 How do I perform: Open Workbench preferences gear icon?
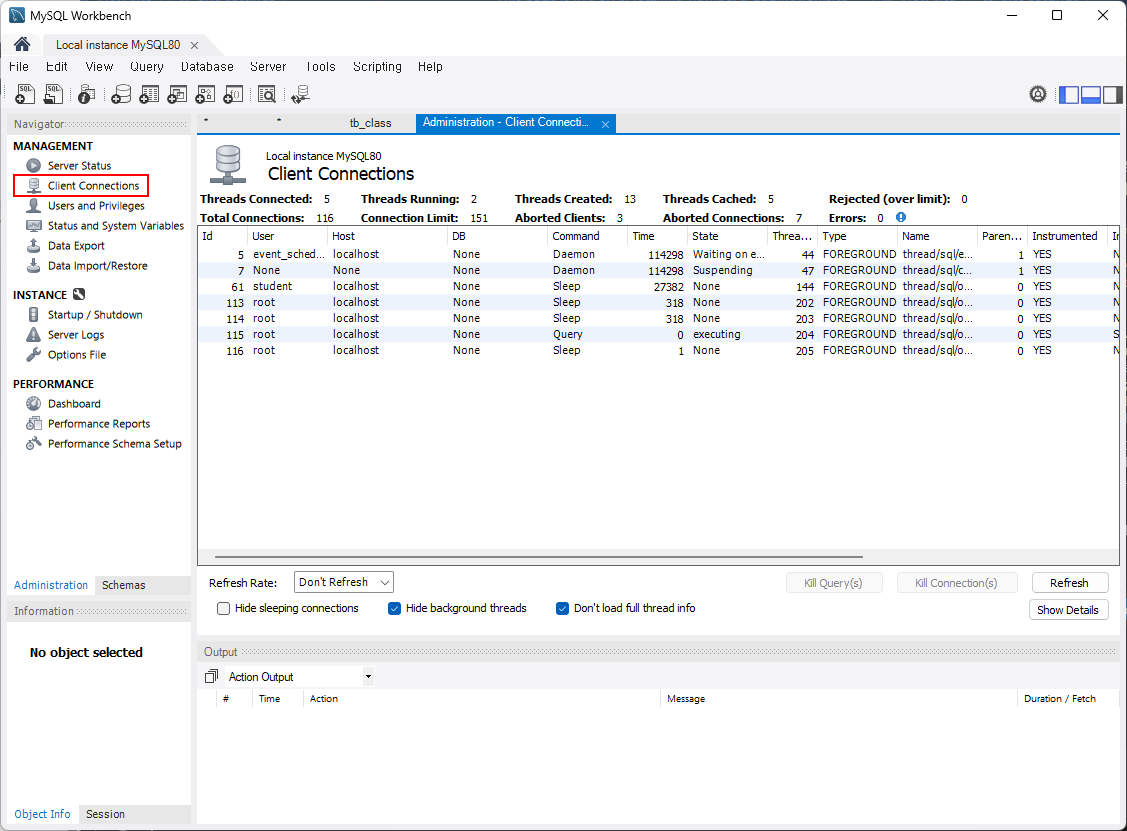pyautogui.click(x=1038, y=94)
